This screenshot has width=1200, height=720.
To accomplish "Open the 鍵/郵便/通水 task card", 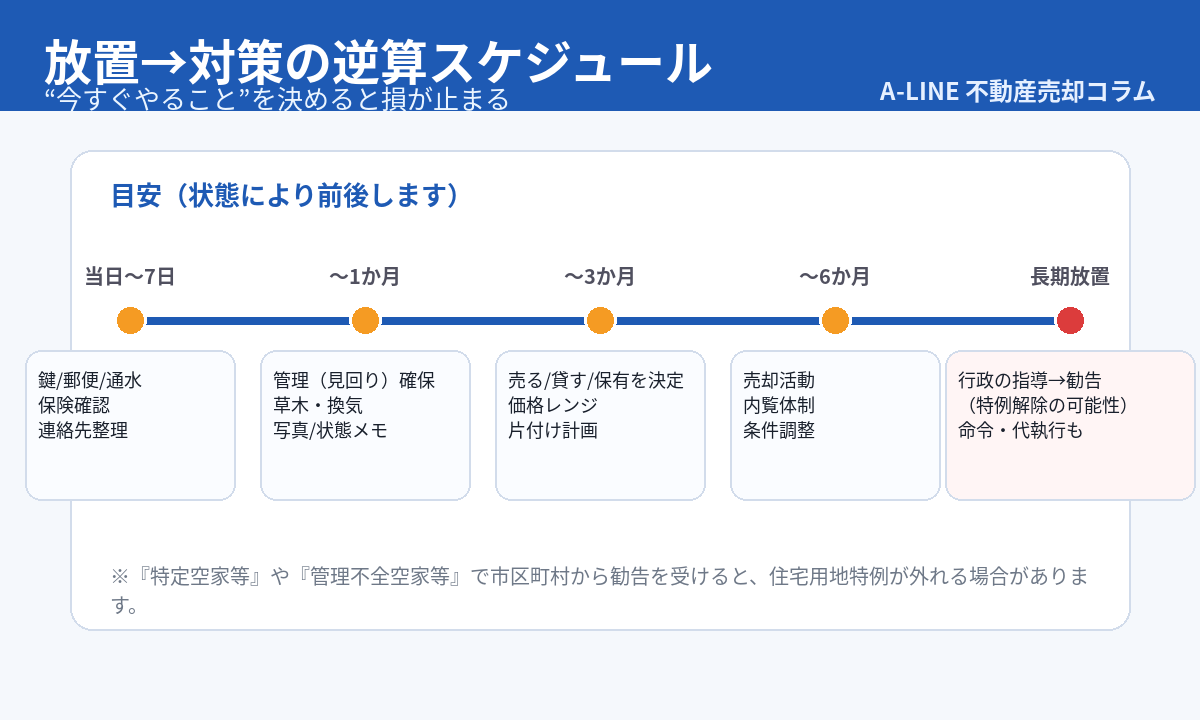I will 130,425.
